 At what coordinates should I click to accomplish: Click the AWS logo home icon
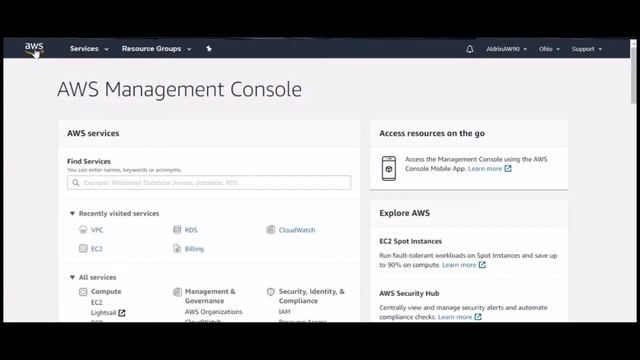coord(34,48)
